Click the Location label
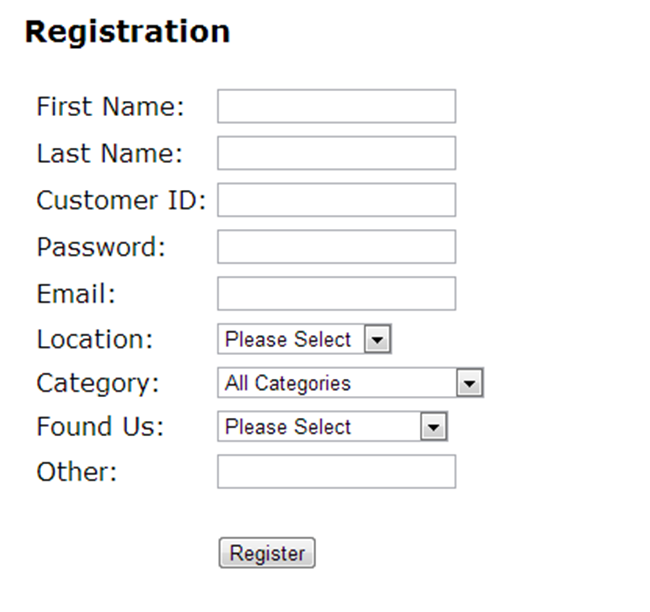650x612 pixels. tap(95, 339)
